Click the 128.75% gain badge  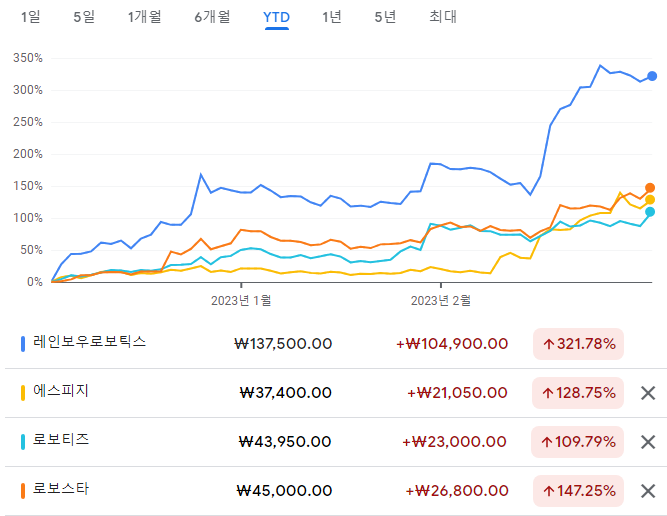click(x=578, y=393)
